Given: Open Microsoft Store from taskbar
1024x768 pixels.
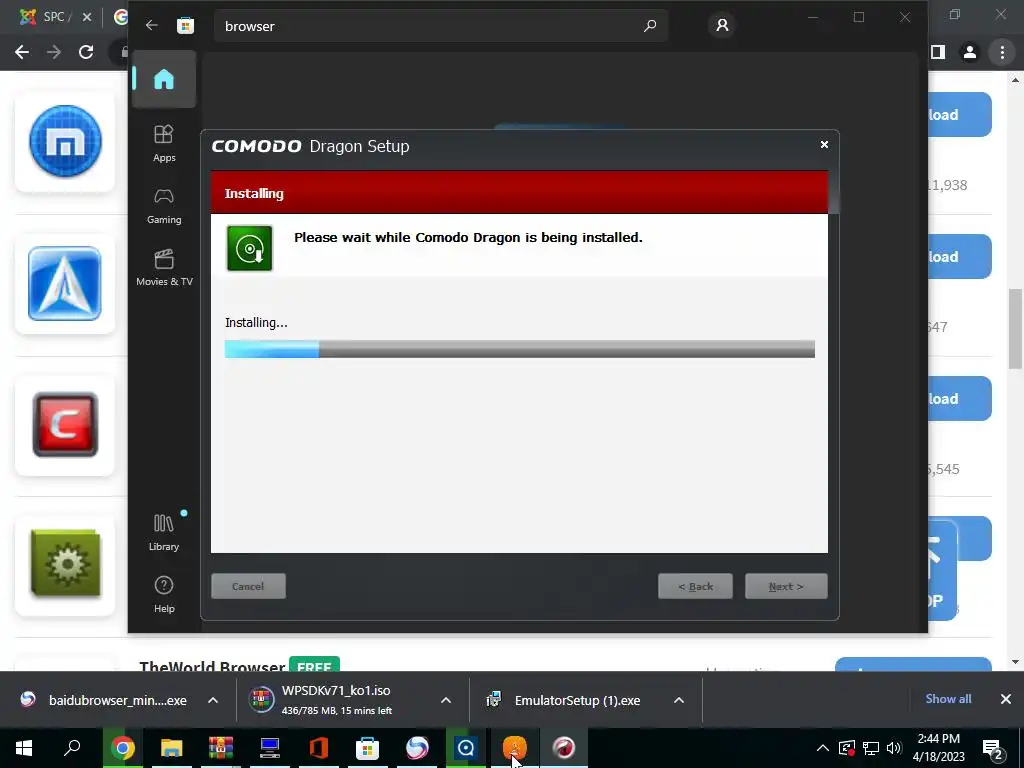Looking at the screenshot, I should tap(368, 748).
